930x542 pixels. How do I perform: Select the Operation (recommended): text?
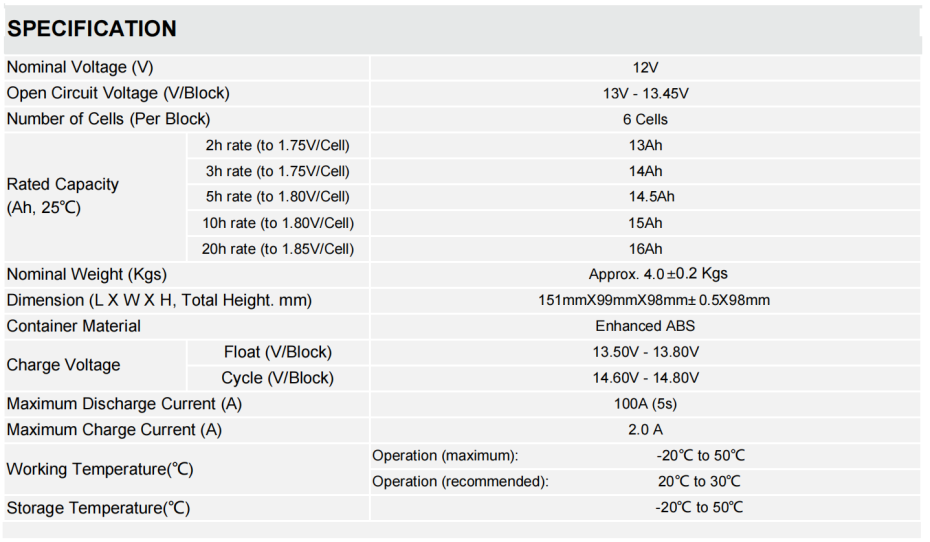coord(460,482)
